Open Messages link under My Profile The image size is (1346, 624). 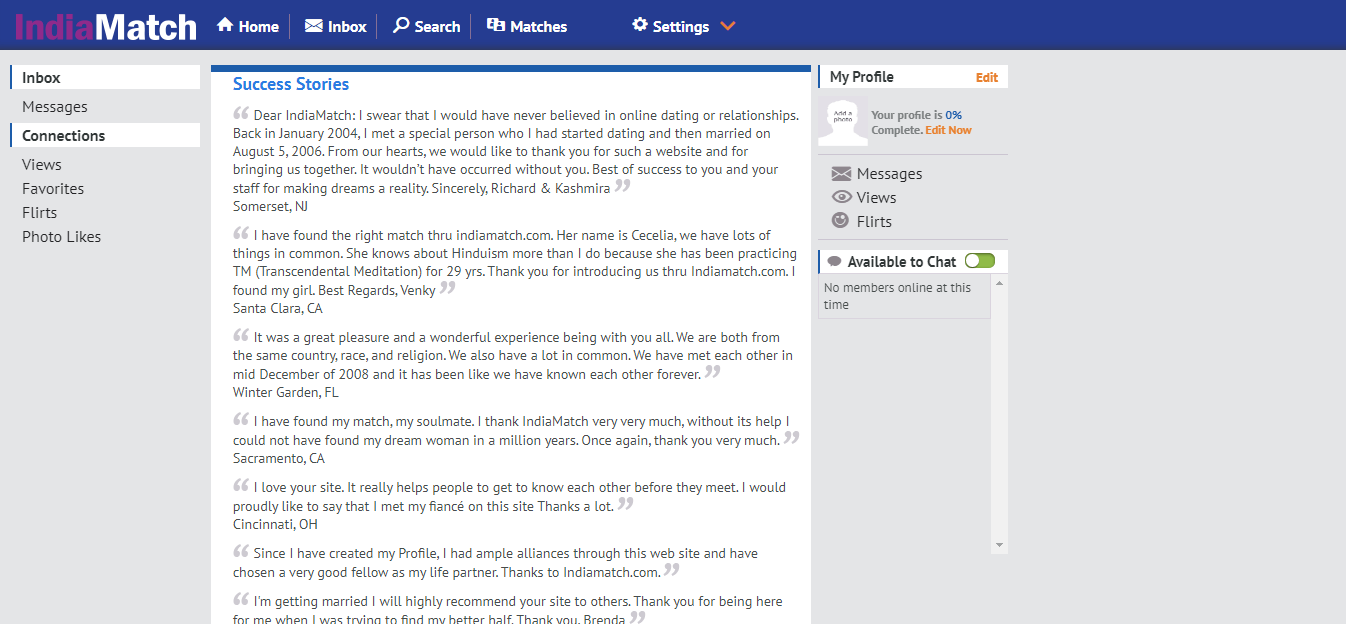(890, 174)
